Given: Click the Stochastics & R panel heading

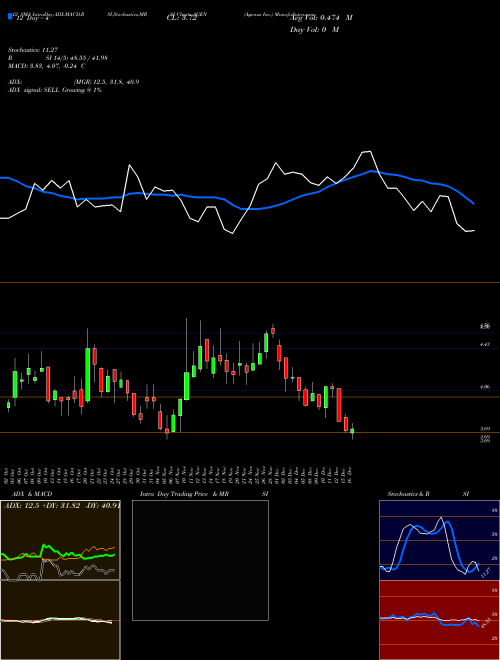Looking at the screenshot, I should coord(409,494).
